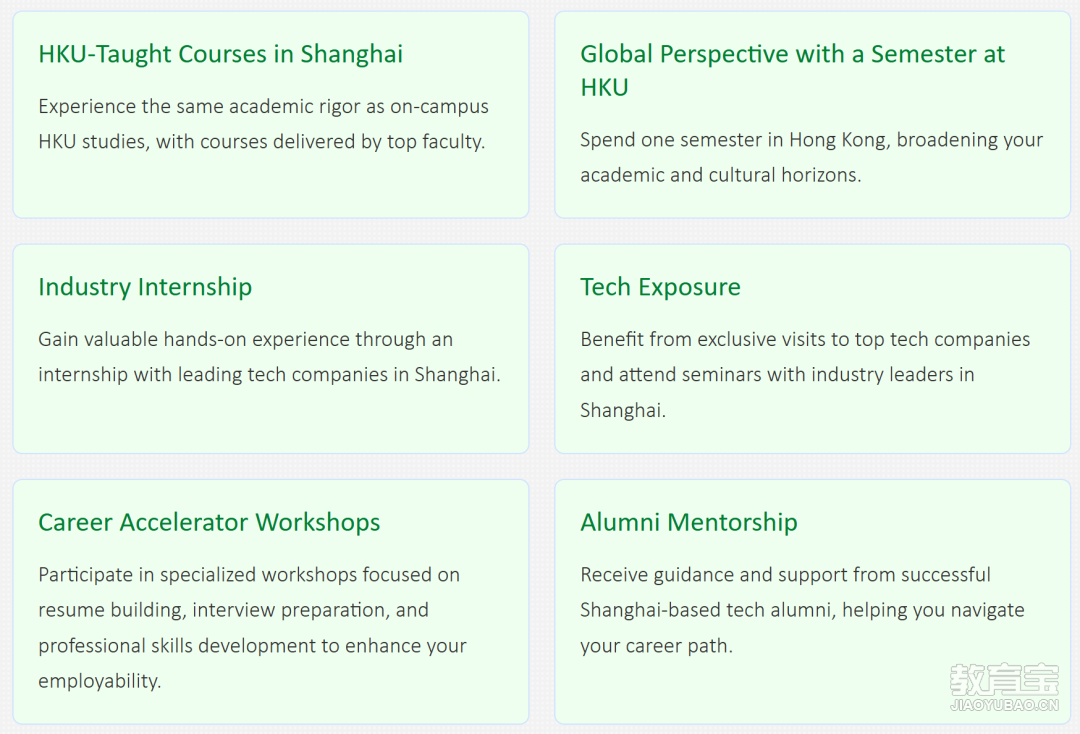The image size is (1080, 734).
Task: Click description about internship with leading tech companies
Action: coord(269,375)
